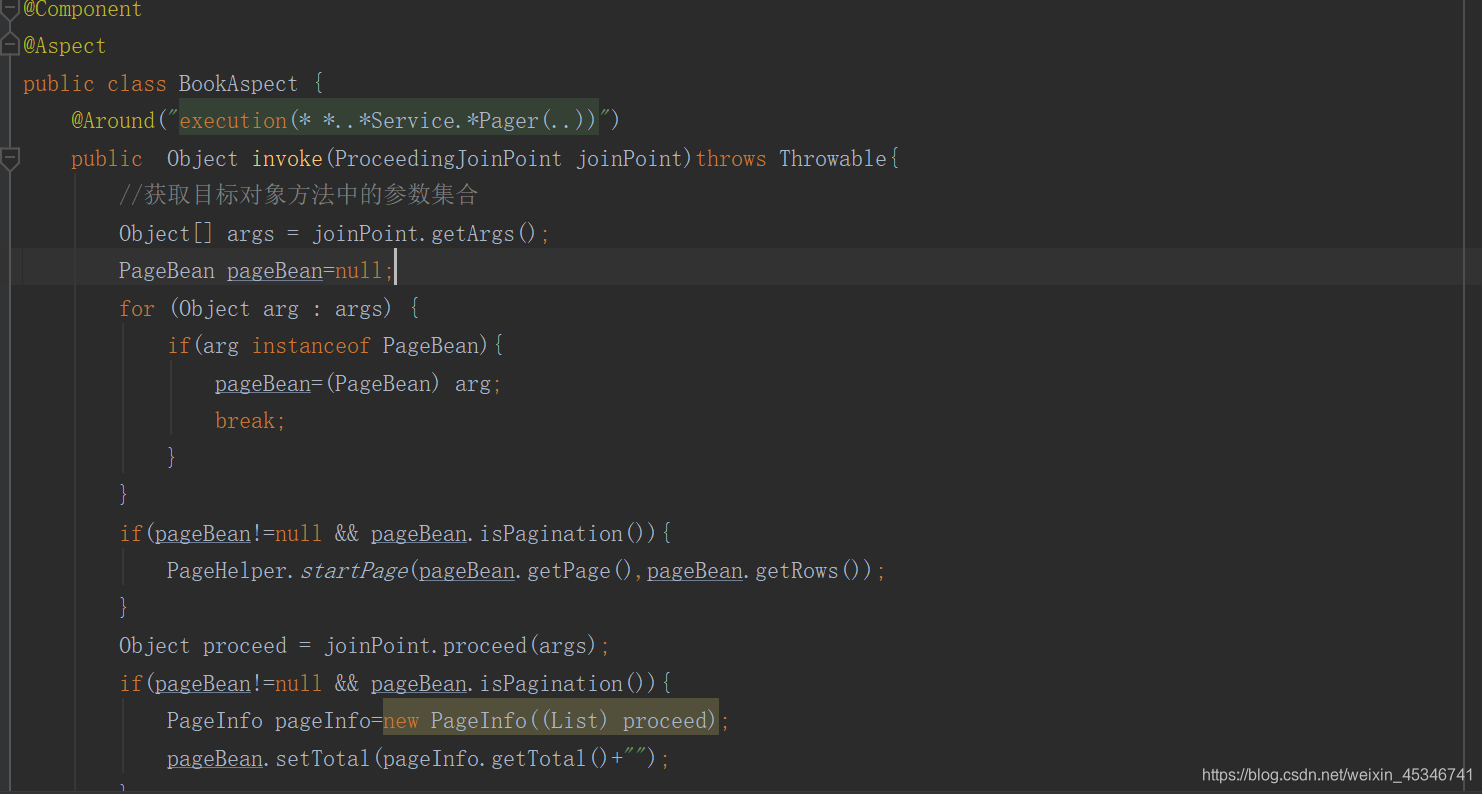Click the joinPoint.proceed(args) call
Image resolution: width=1482 pixels, height=794 pixels.
(x=461, y=646)
